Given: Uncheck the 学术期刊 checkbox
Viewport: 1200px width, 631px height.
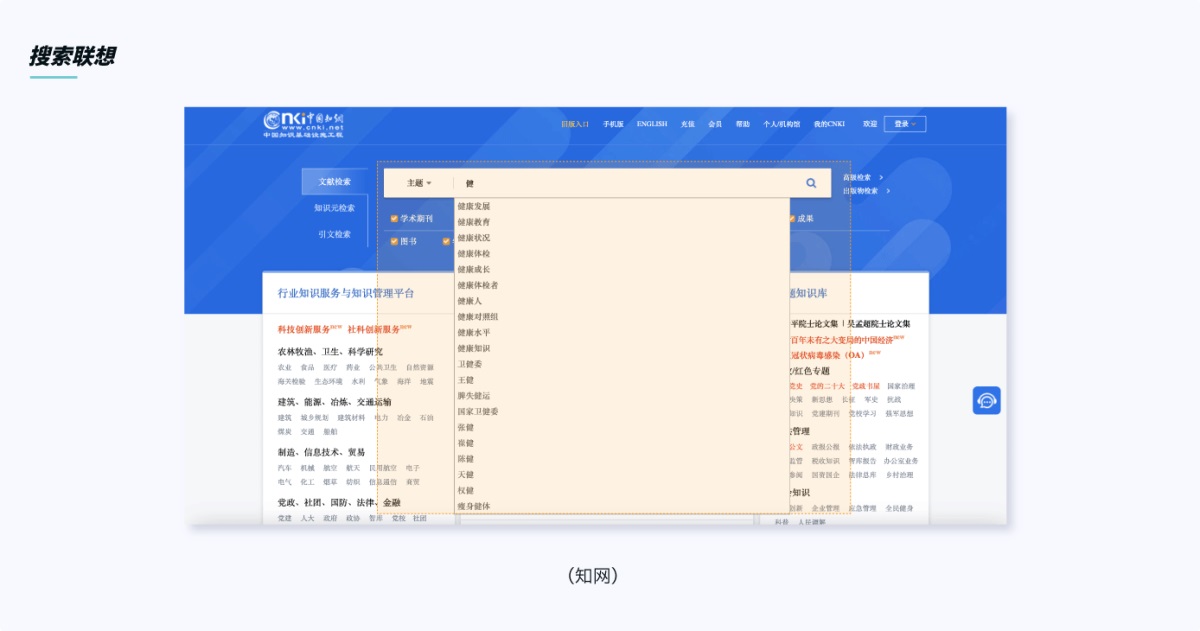Looking at the screenshot, I should [394, 218].
